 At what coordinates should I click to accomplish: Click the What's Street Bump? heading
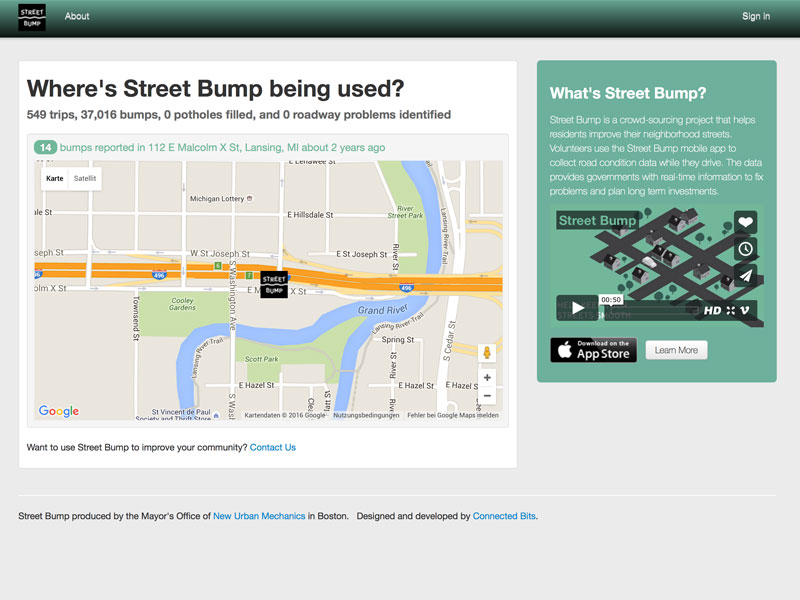(628, 93)
